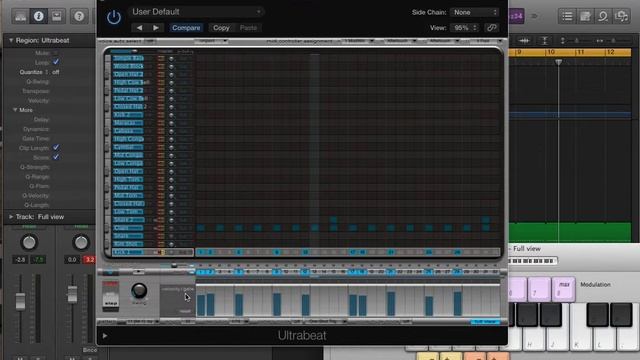This screenshot has width=640, height=360.
Task: Click the pan knob for Cymbal voice
Action: [171, 147]
